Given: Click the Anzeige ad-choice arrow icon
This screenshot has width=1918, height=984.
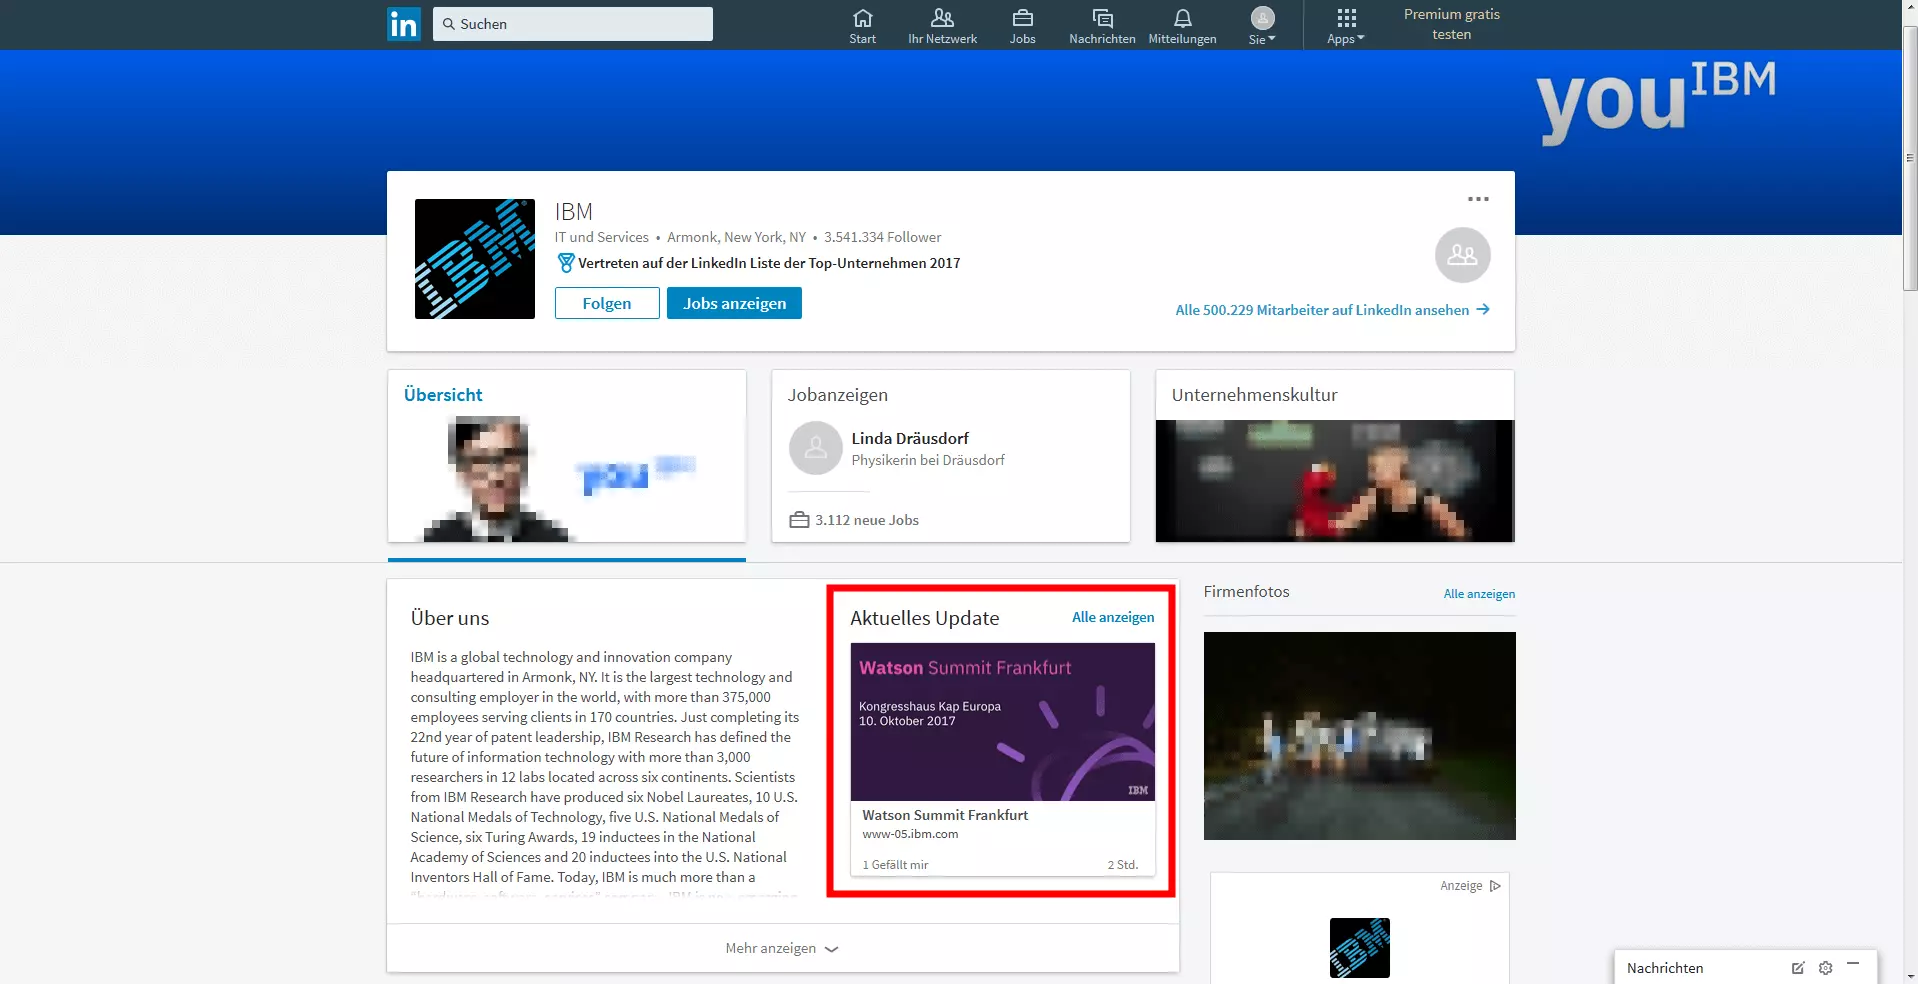Looking at the screenshot, I should [x=1495, y=886].
